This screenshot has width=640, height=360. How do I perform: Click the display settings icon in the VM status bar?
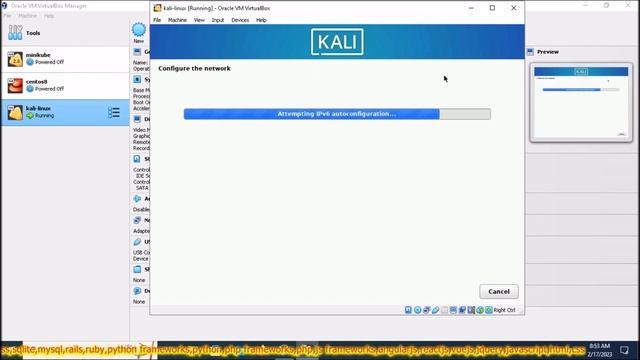coord(453,310)
